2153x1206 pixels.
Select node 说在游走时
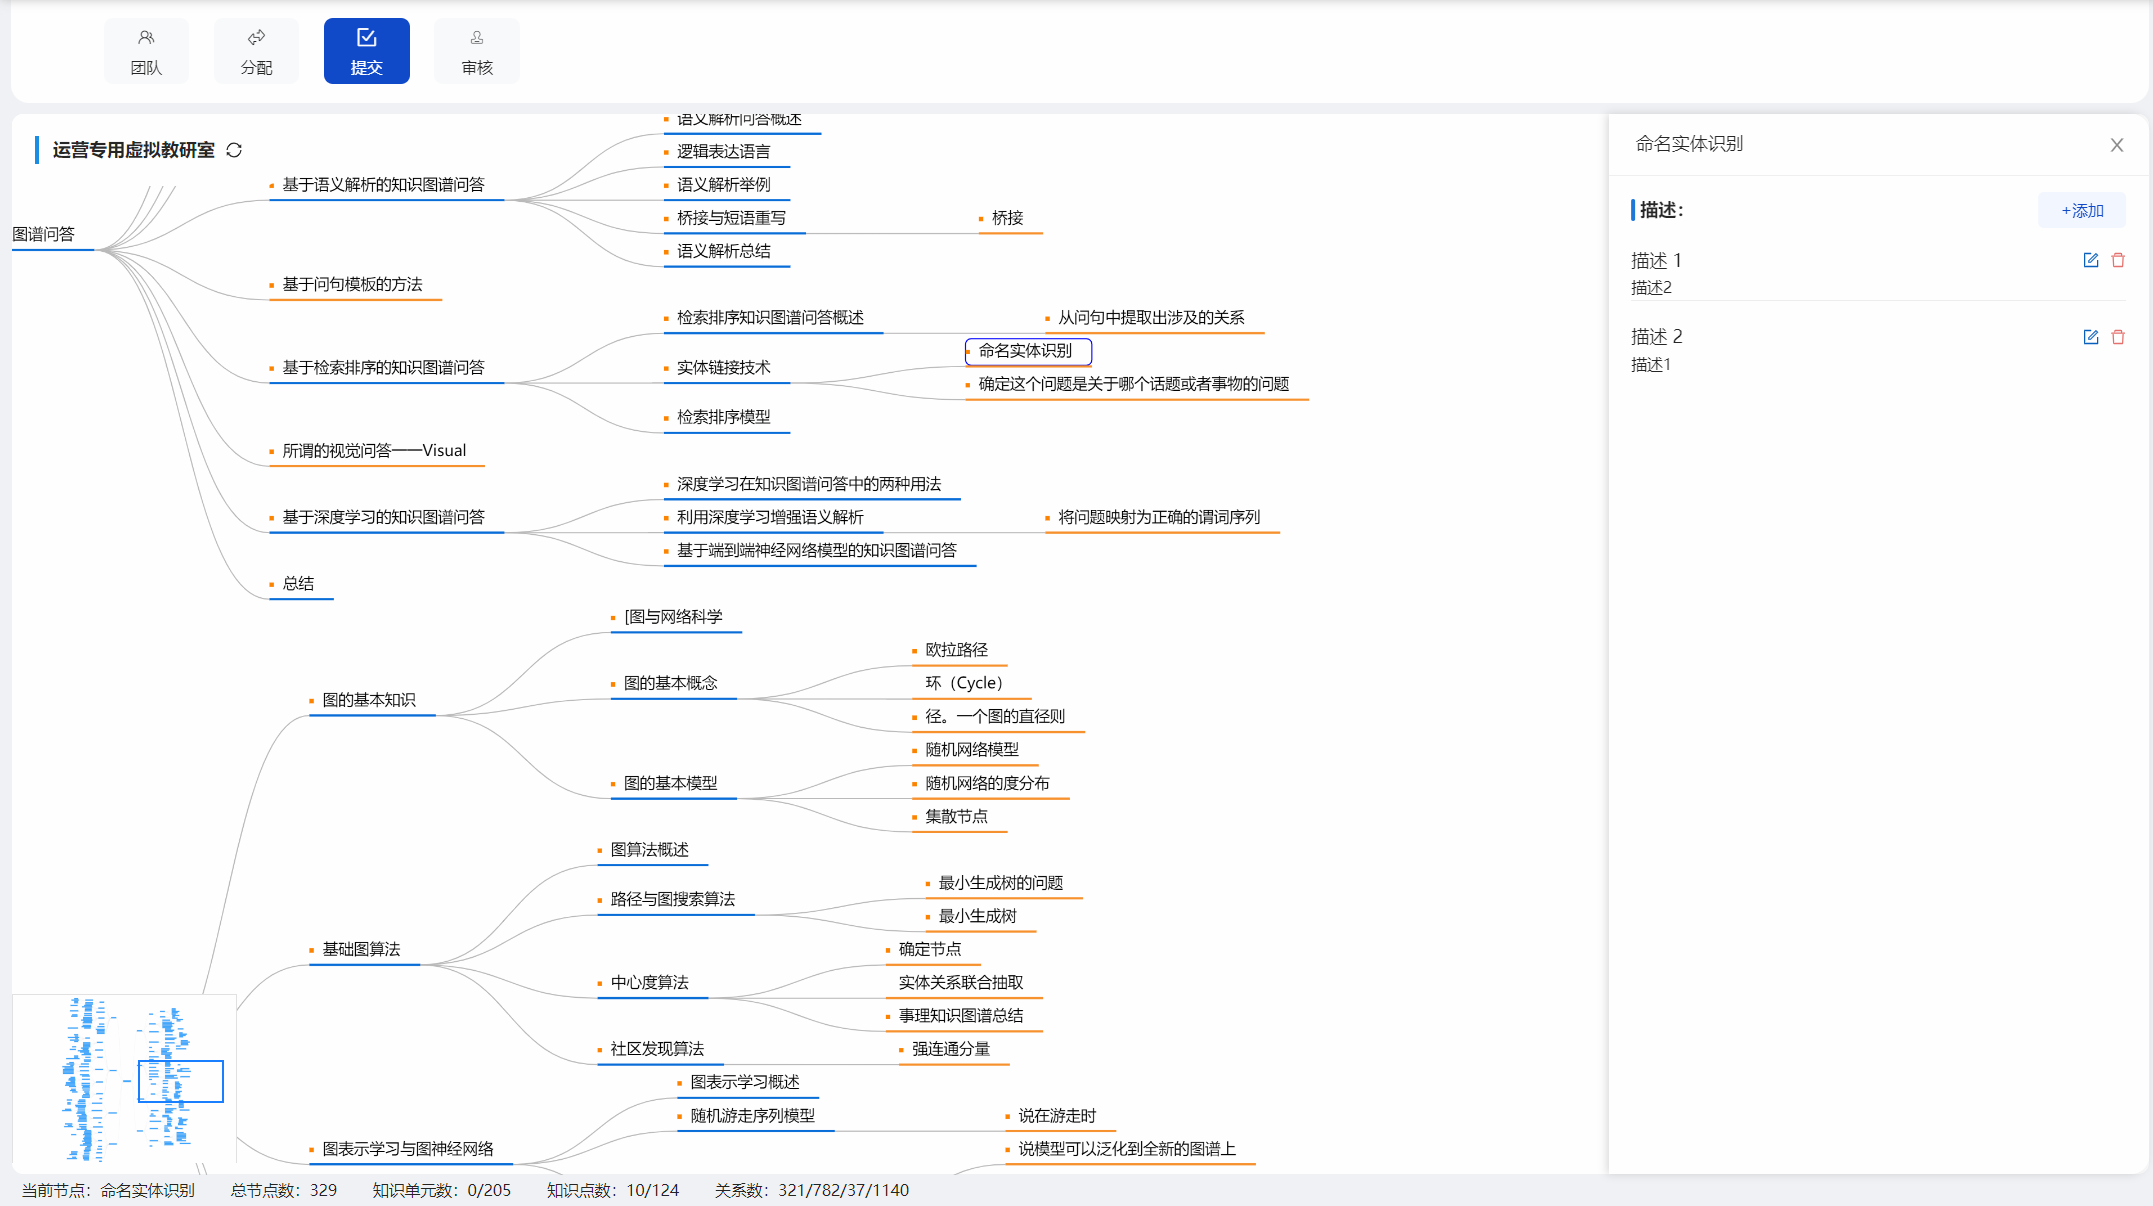[1057, 1116]
